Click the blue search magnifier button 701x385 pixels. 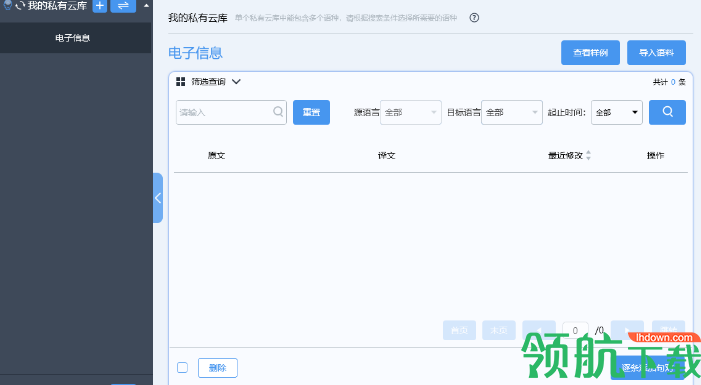pos(667,112)
